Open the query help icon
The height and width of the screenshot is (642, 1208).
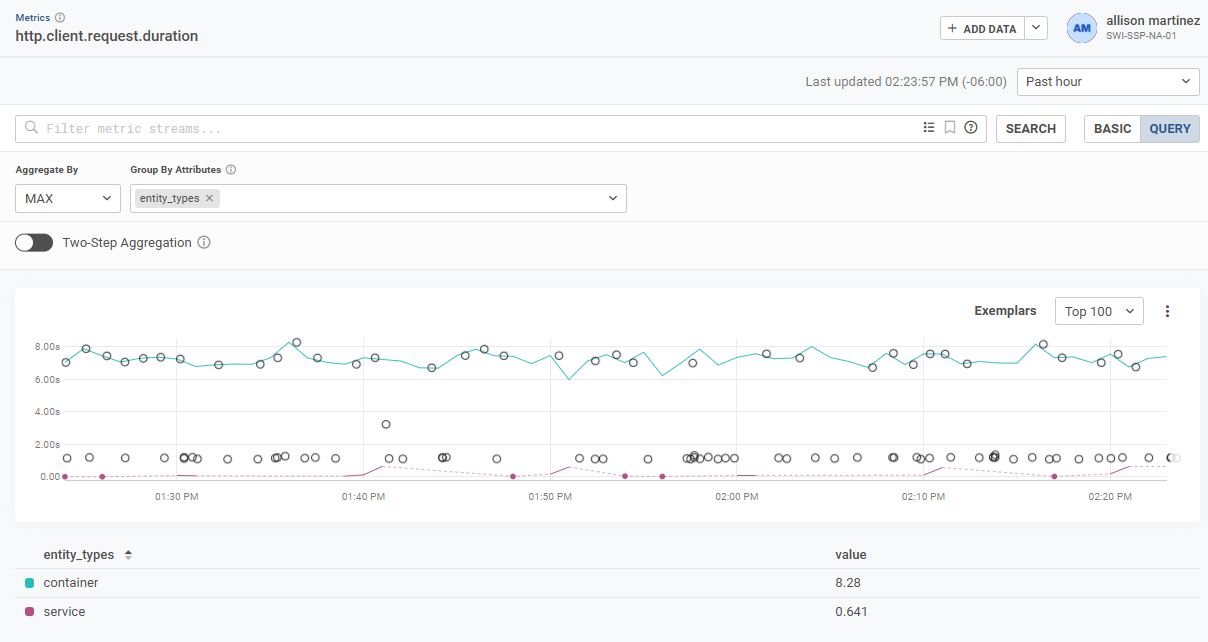(x=969, y=128)
